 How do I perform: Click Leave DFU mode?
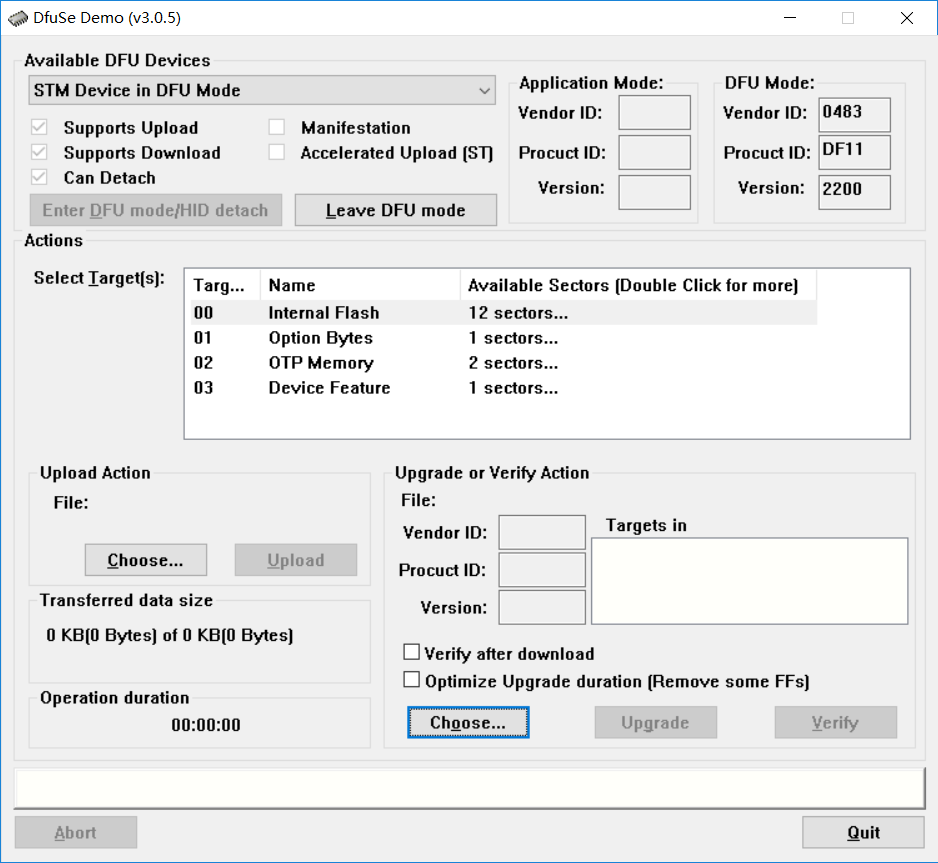pyautogui.click(x=395, y=209)
